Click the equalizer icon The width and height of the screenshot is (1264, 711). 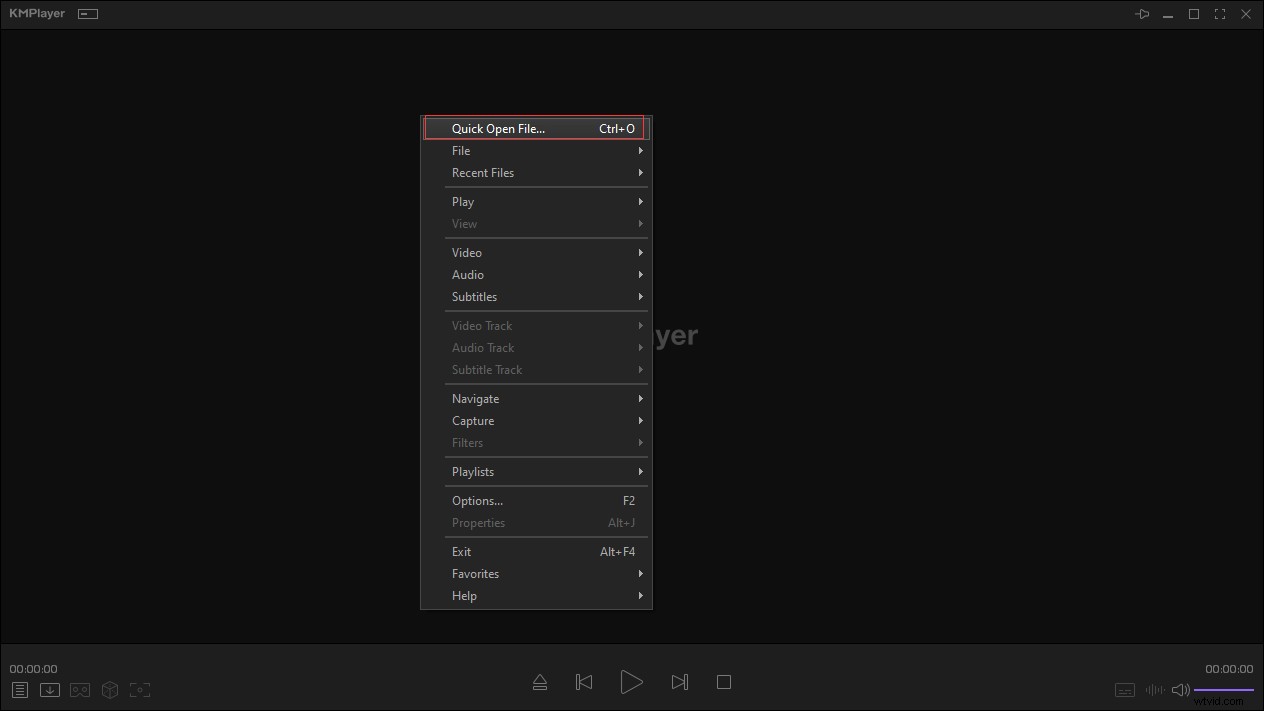point(1155,690)
